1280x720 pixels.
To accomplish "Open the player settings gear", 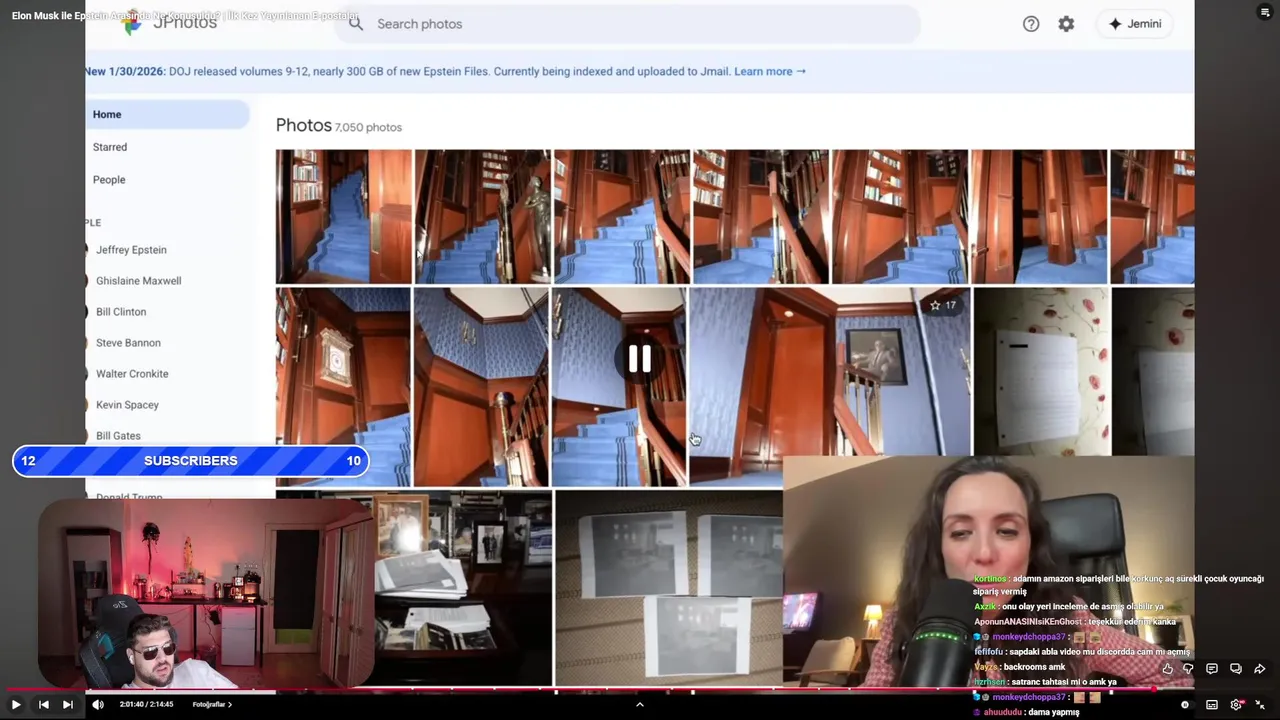I will click(1236, 704).
